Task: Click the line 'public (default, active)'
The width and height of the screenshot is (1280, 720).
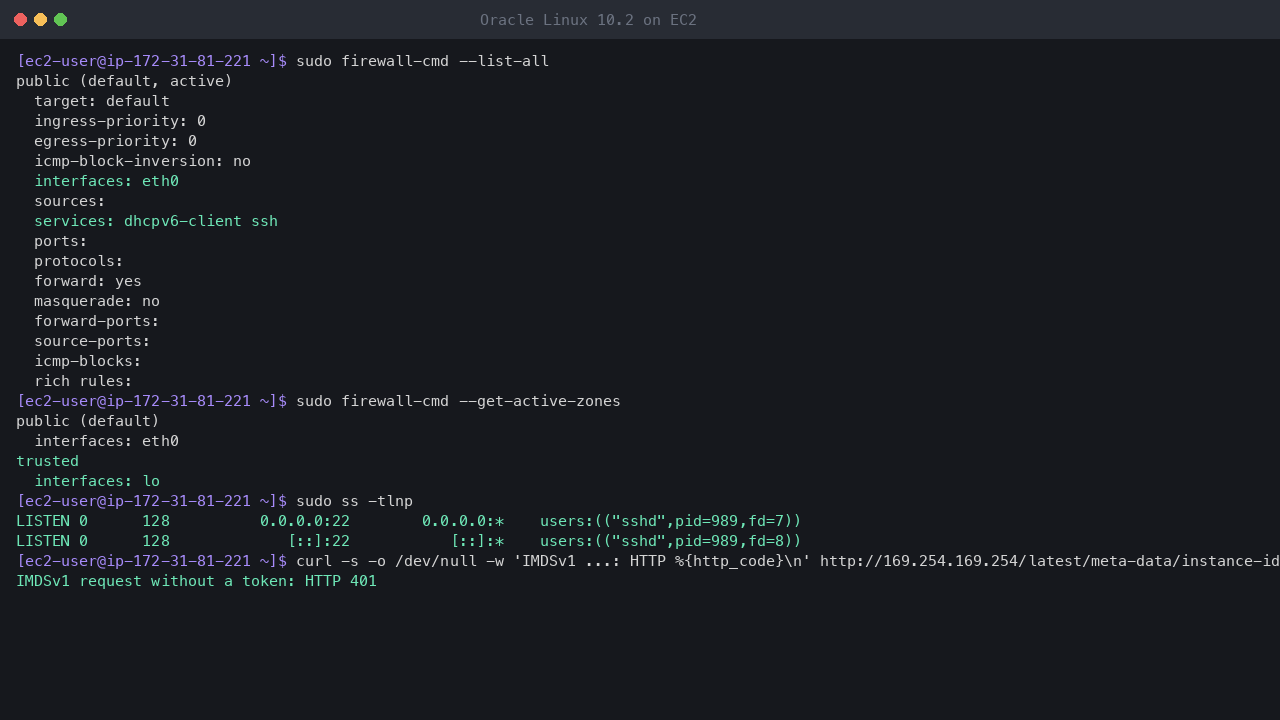Action: 124,81
